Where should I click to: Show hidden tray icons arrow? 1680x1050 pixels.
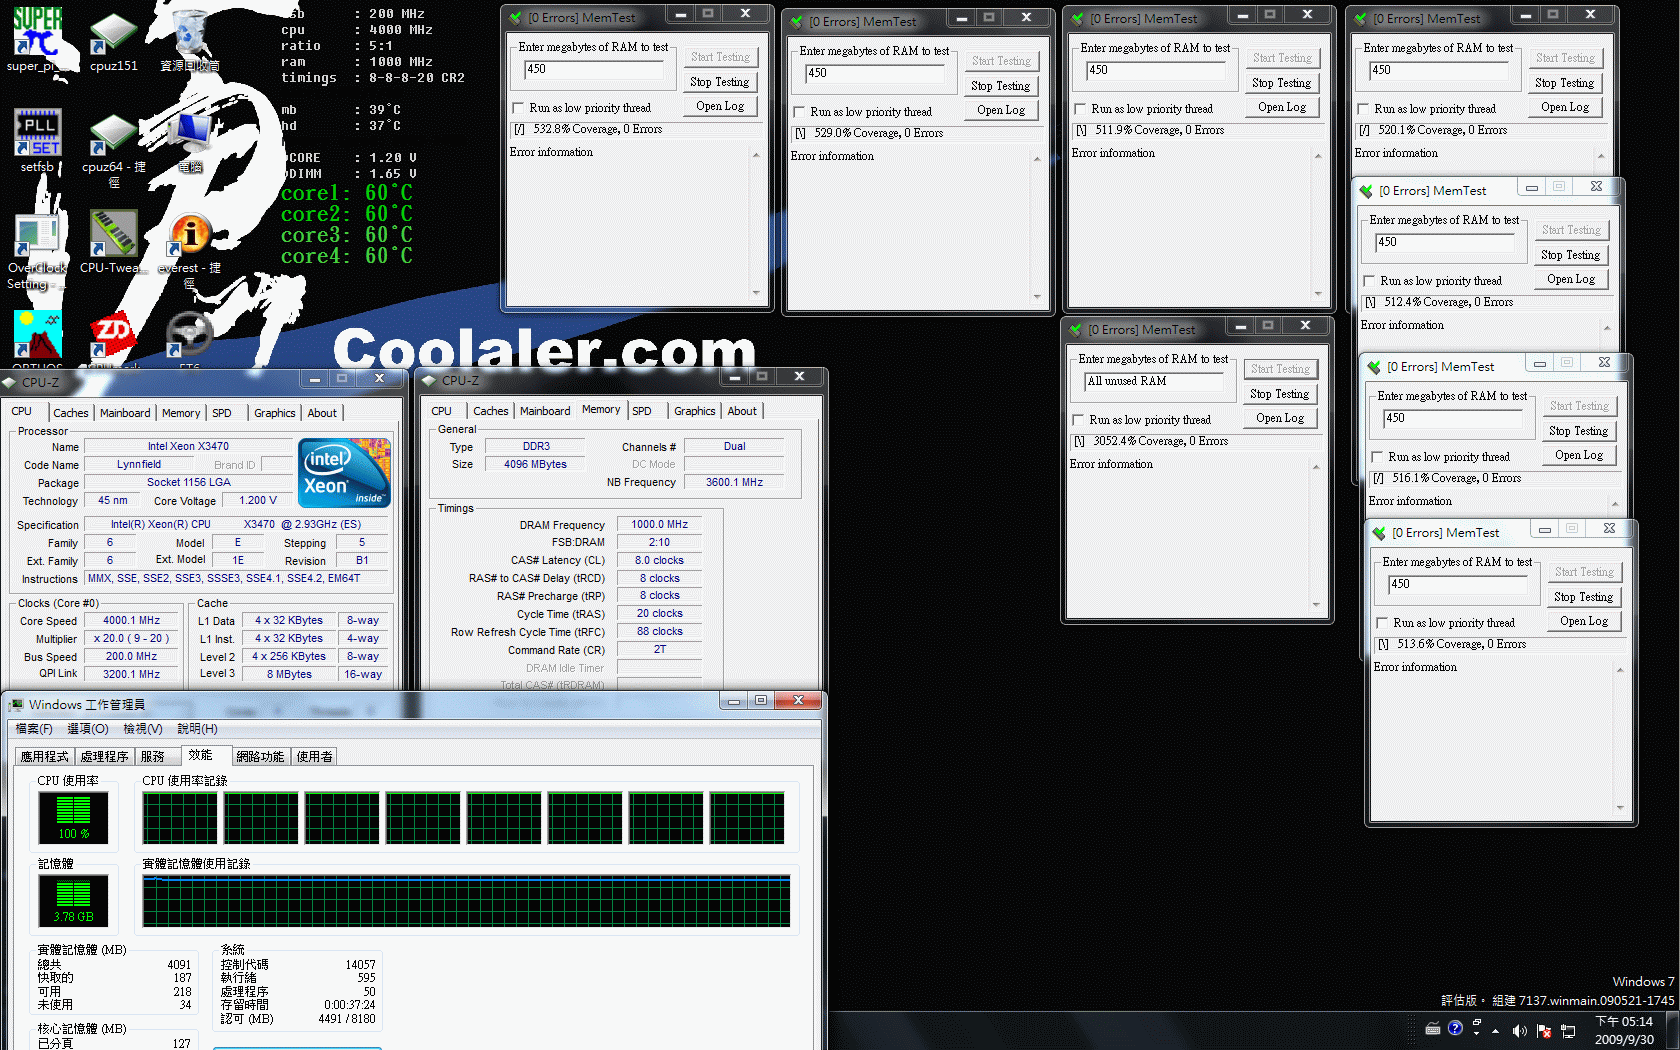point(1496,1031)
